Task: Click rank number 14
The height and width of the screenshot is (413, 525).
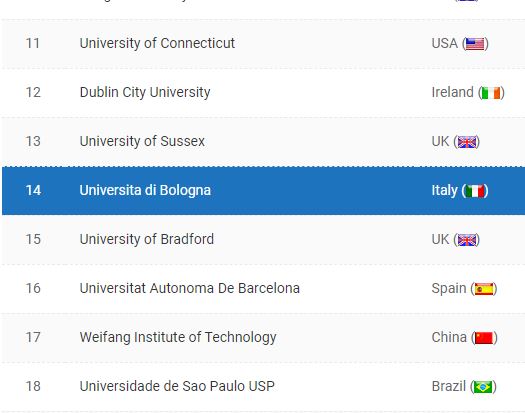Action: click(33, 191)
